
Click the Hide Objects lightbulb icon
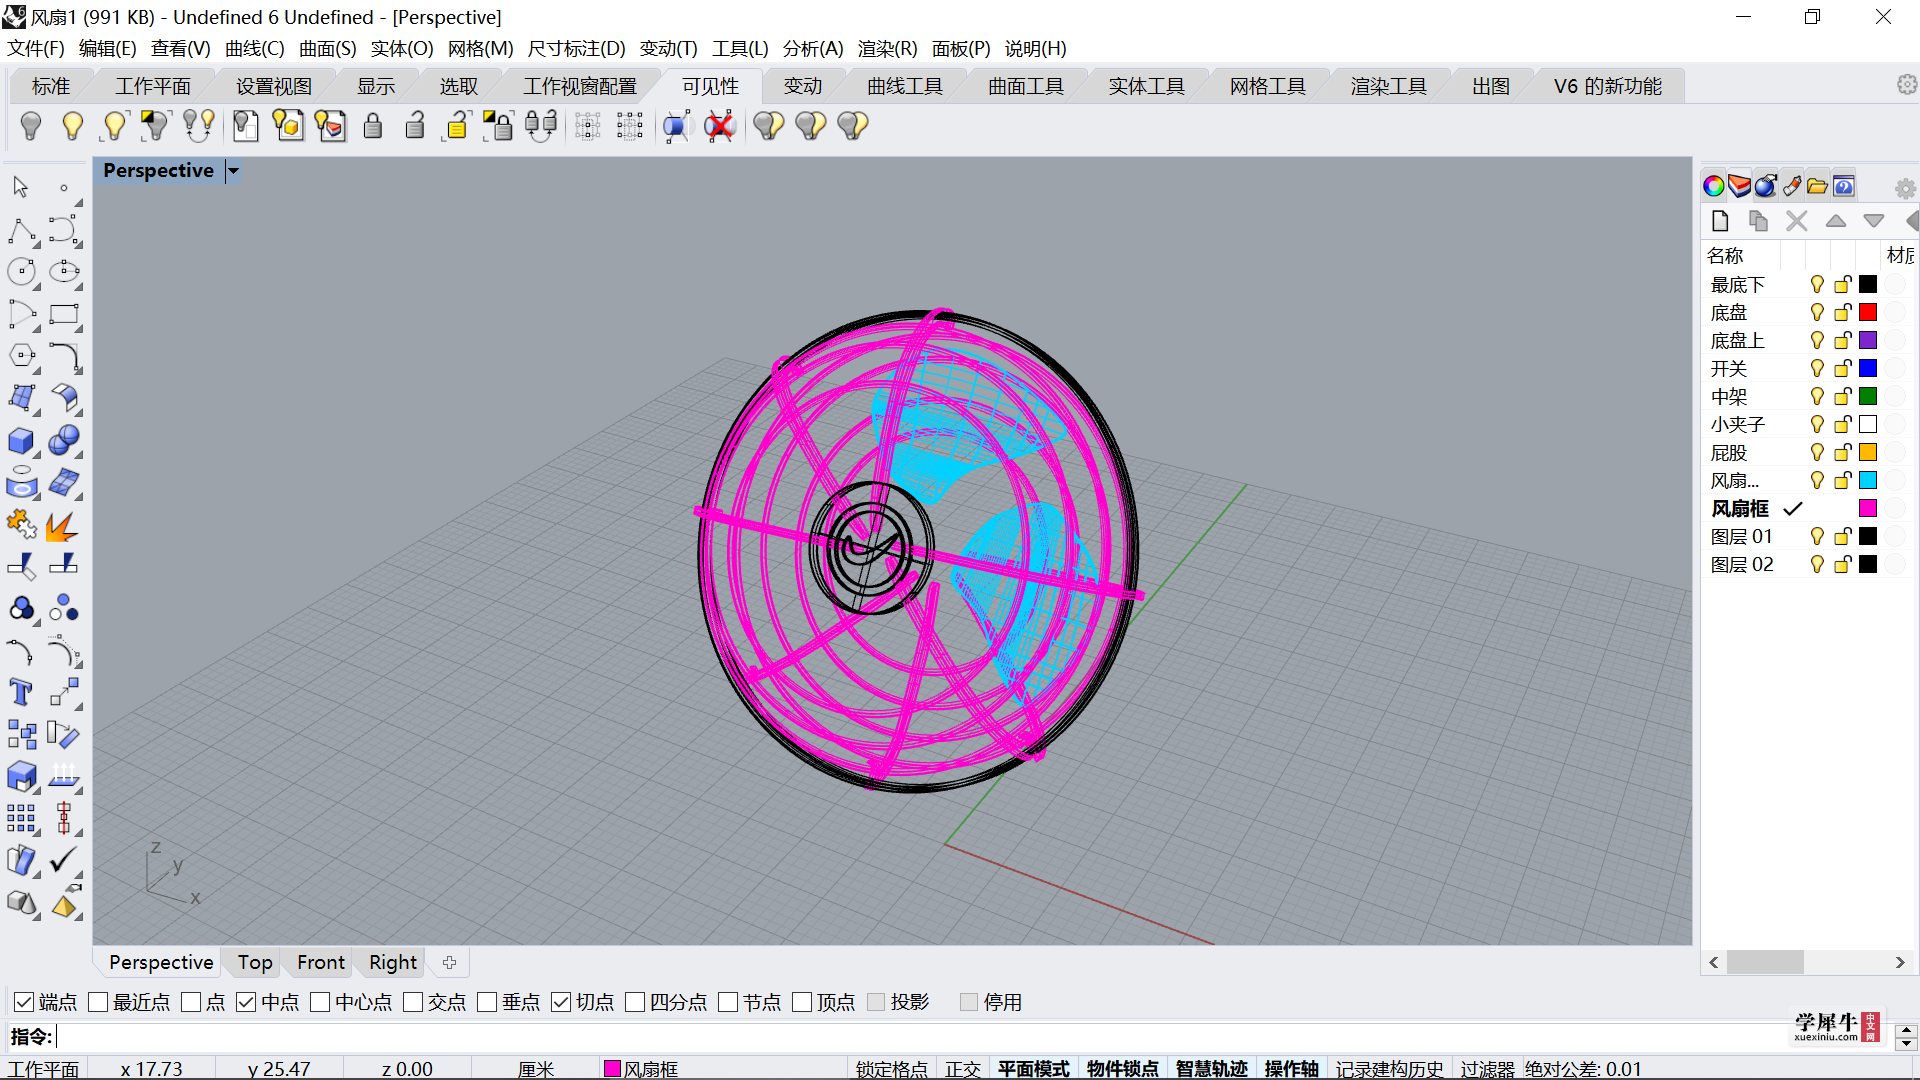[31, 126]
